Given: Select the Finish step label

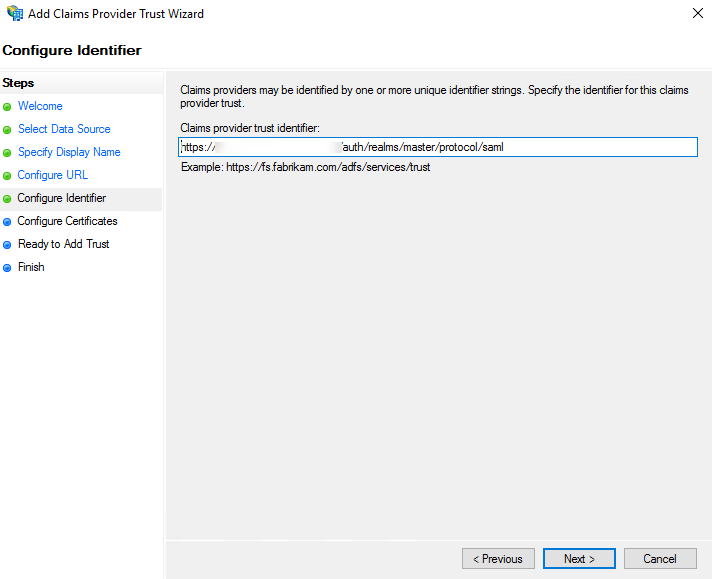Looking at the screenshot, I should 31,267.
